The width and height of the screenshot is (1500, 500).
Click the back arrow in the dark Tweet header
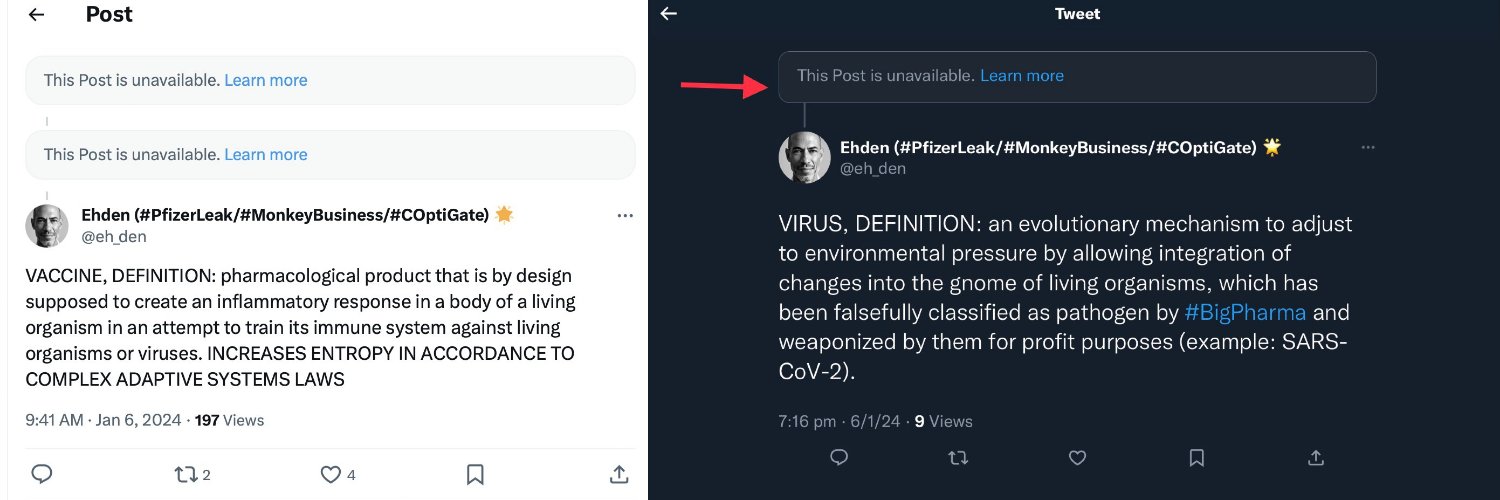coord(669,14)
